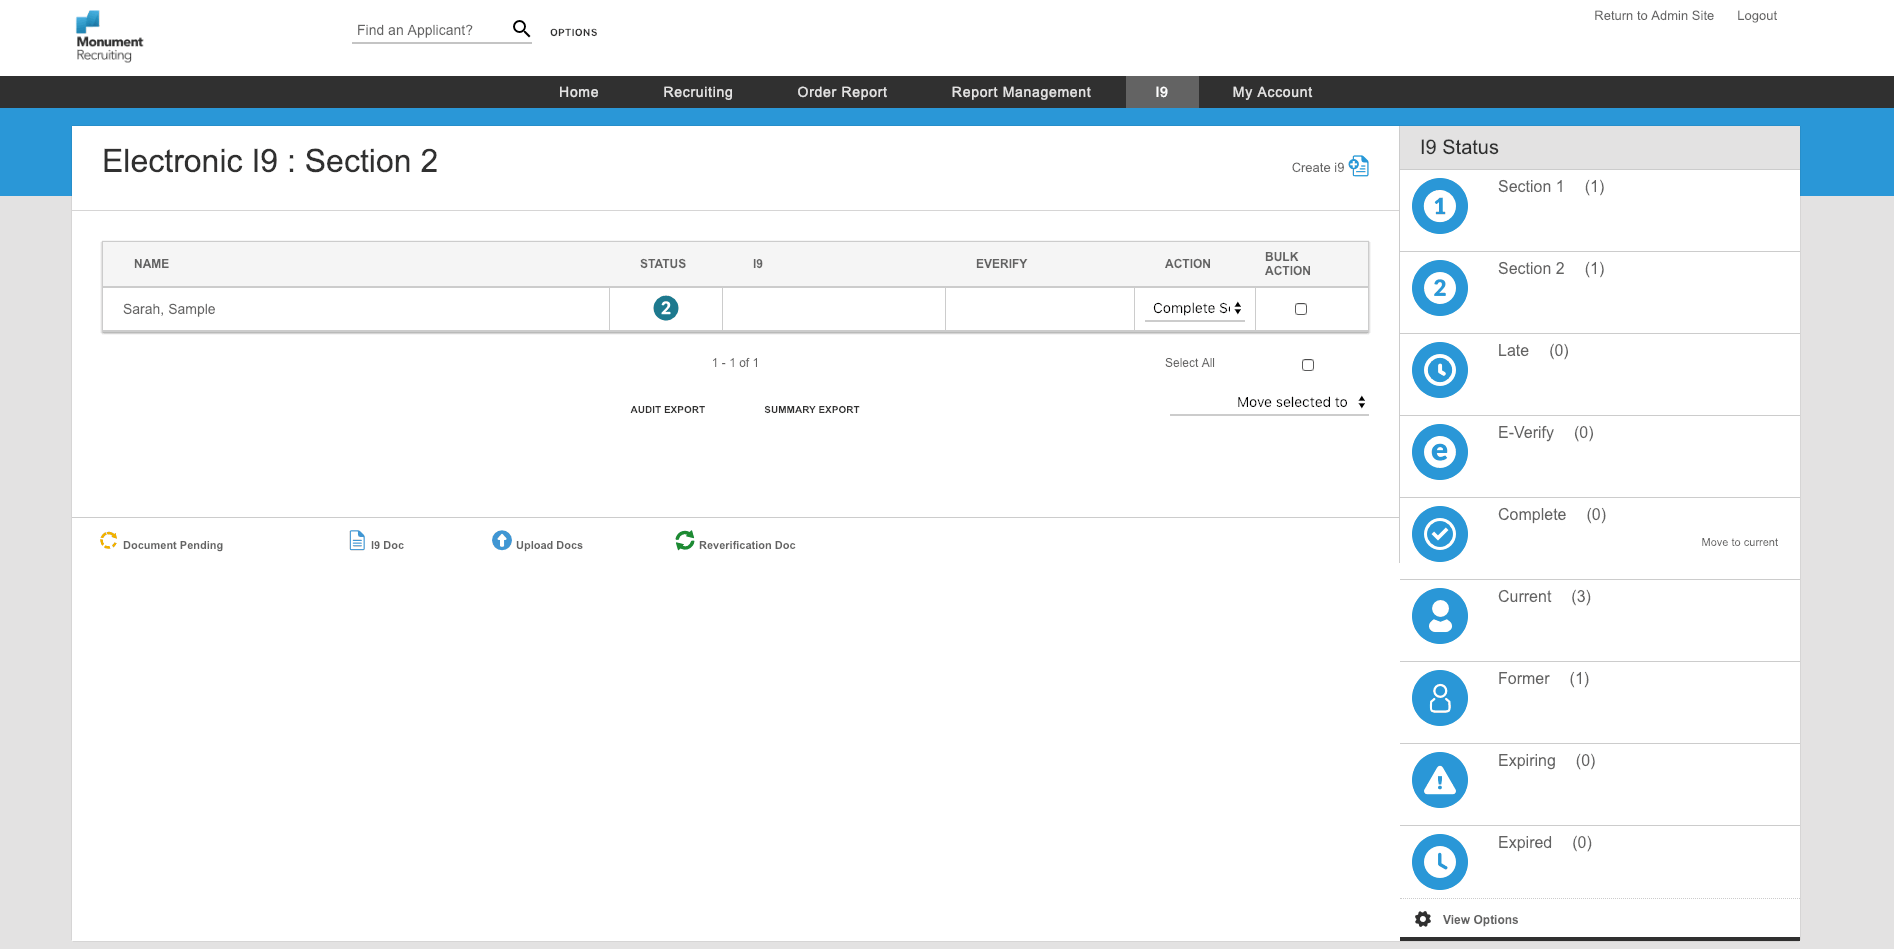Click the Create i9 document icon
The width and height of the screenshot is (1894, 949).
[x=1358, y=166]
